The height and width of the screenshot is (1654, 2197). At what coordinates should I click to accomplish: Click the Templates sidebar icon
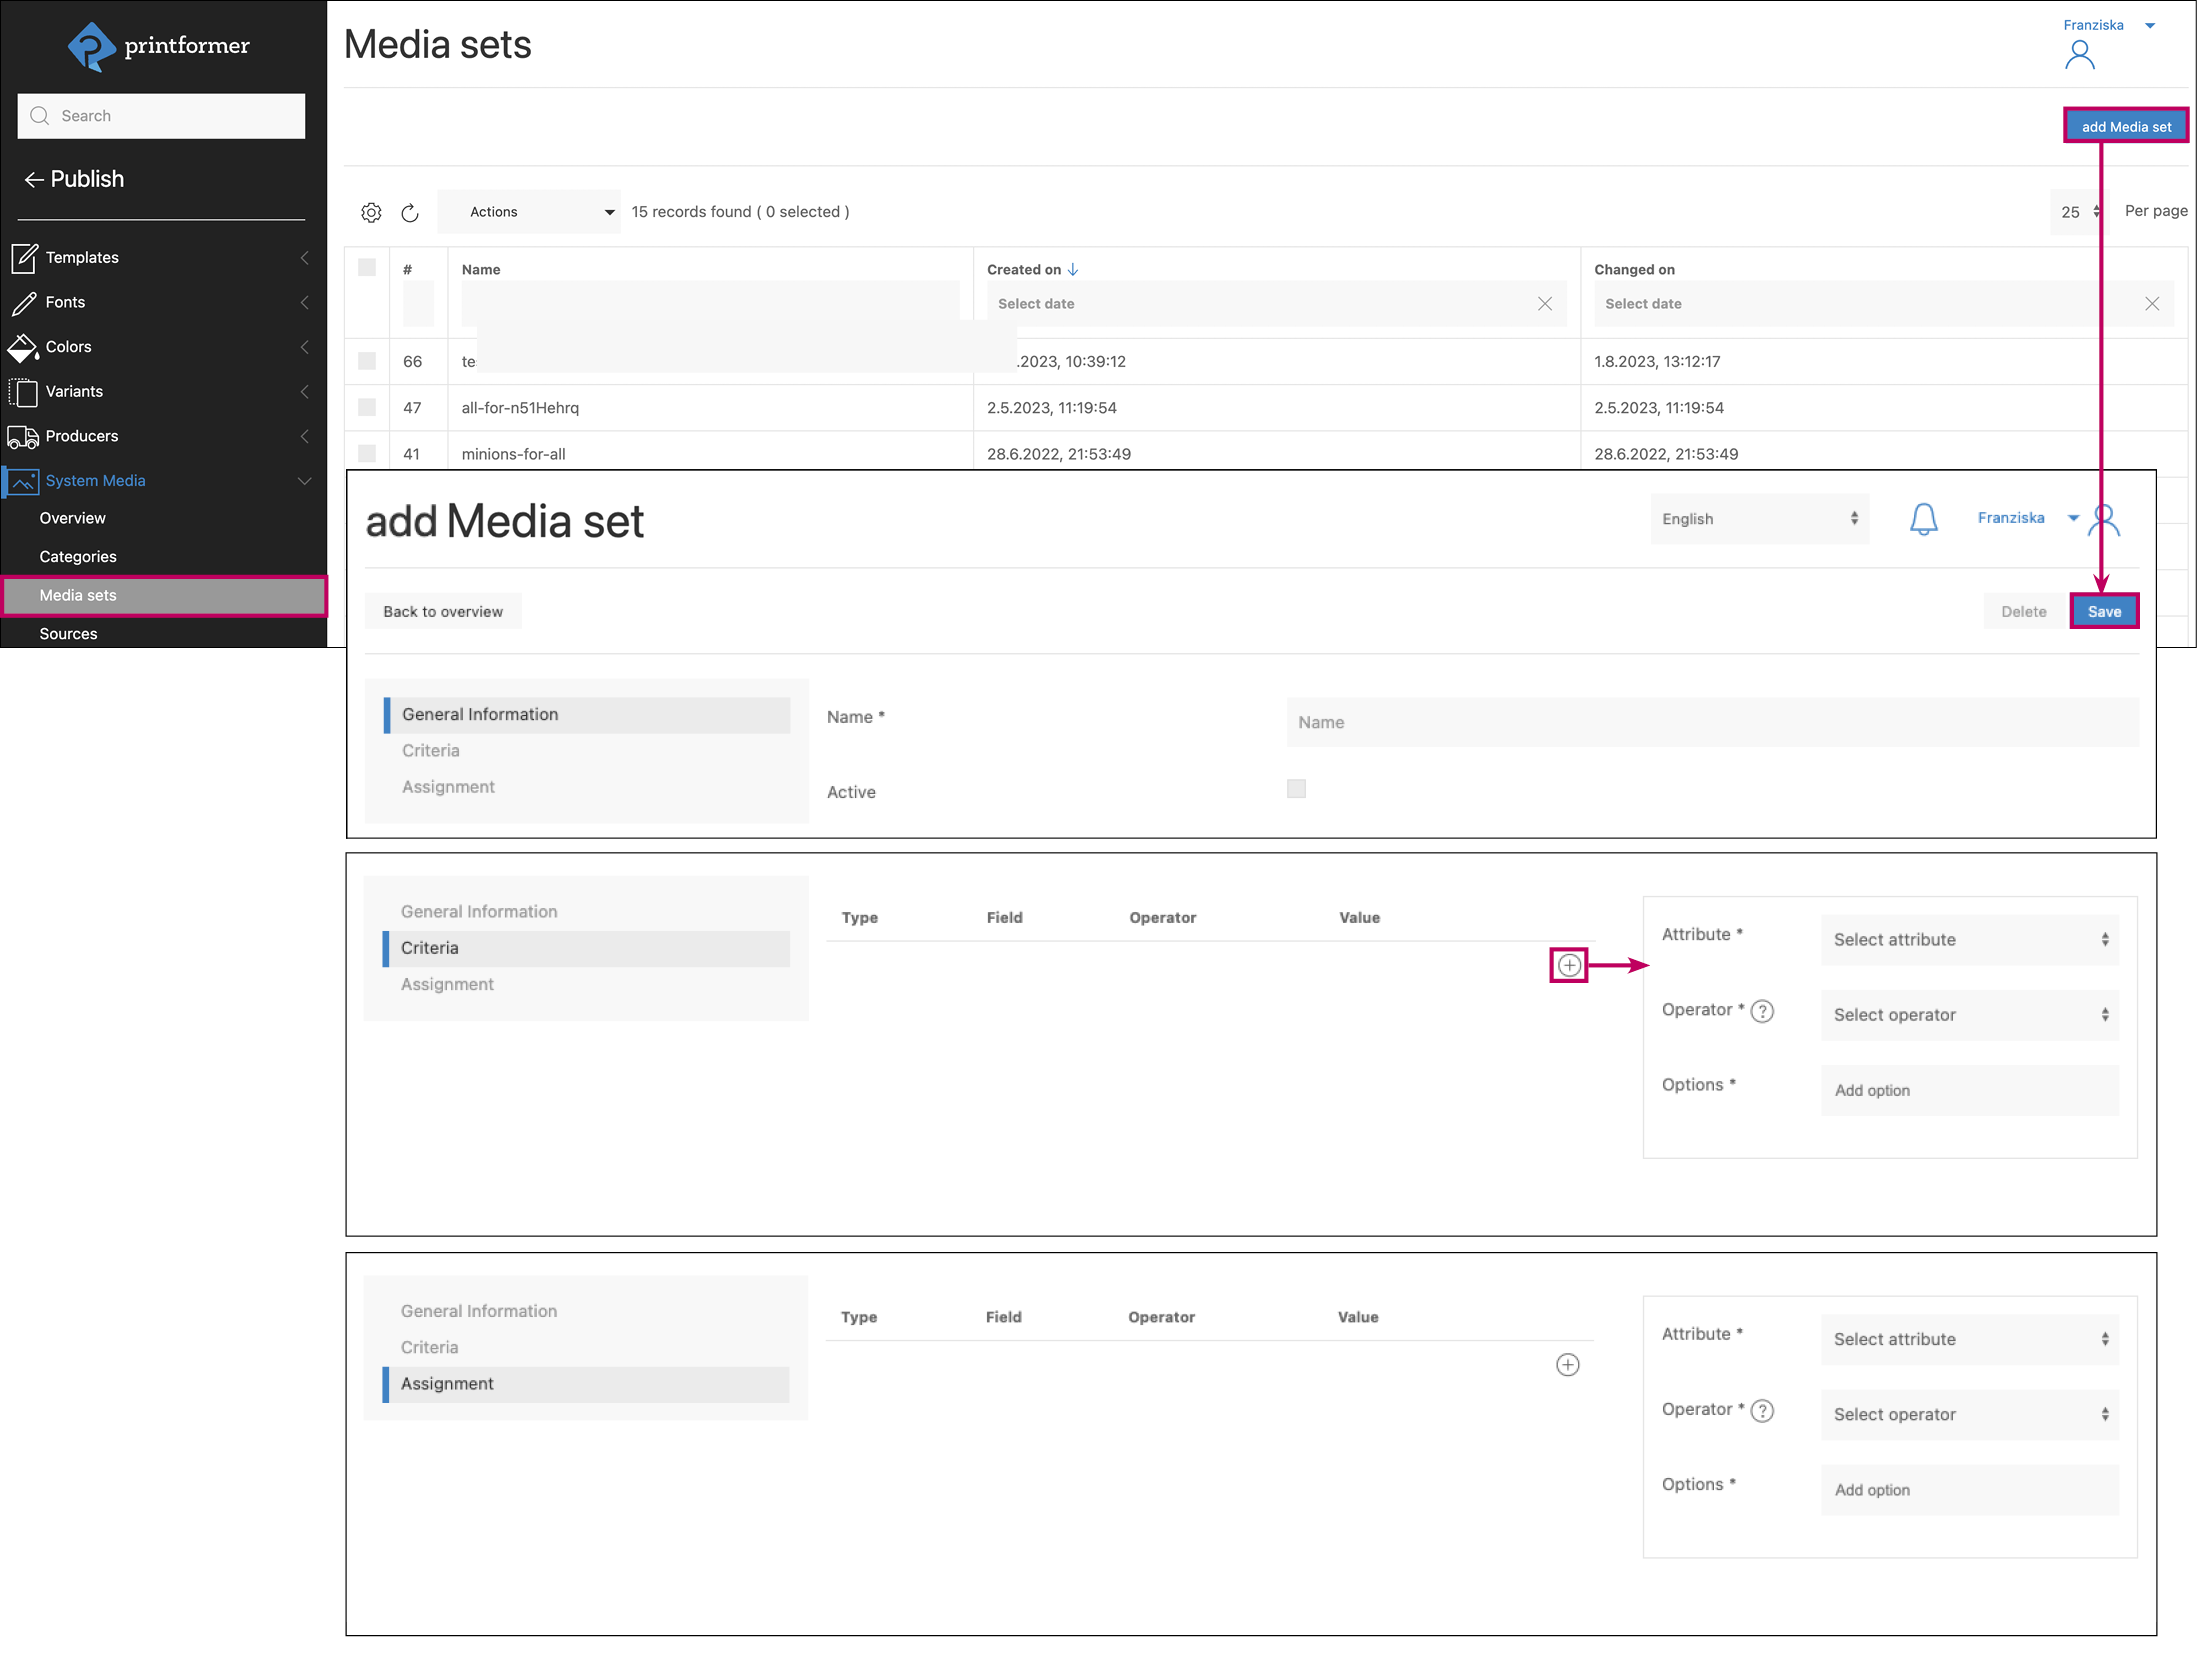point(24,258)
